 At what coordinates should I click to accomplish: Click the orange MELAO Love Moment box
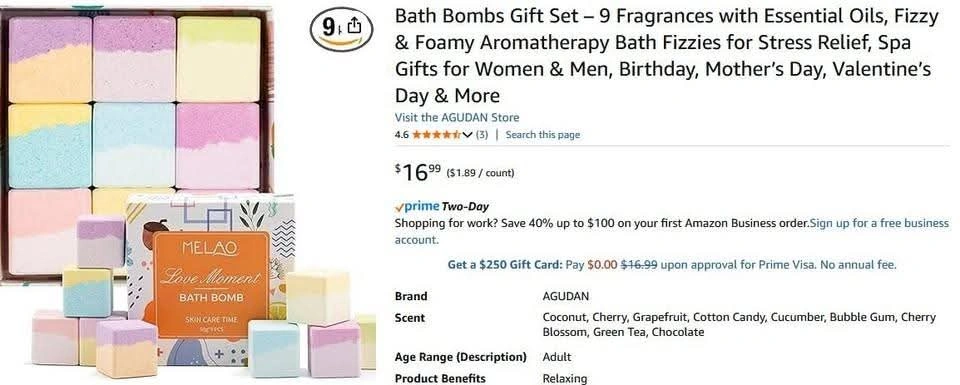pyautogui.click(x=211, y=286)
